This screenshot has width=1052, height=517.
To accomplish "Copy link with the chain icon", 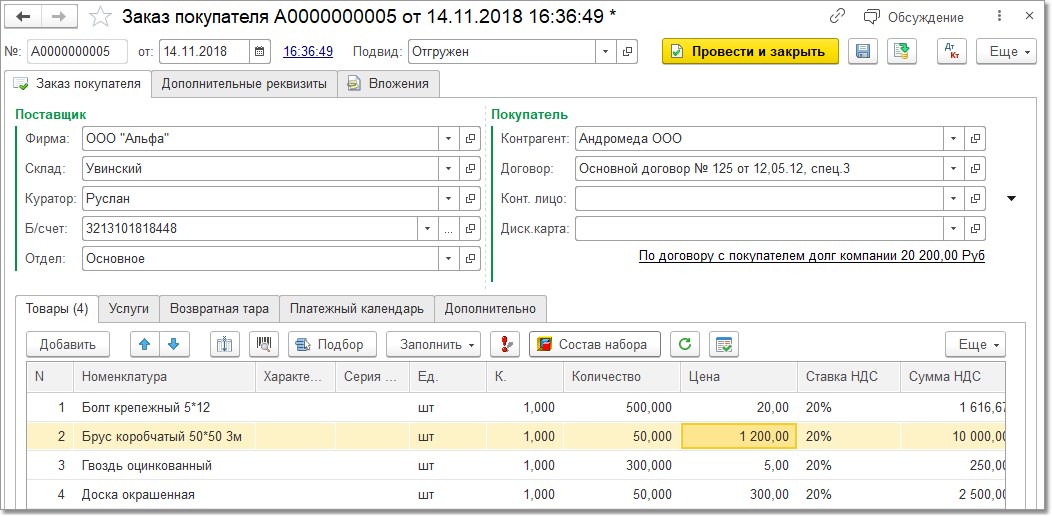I will pos(837,17).
